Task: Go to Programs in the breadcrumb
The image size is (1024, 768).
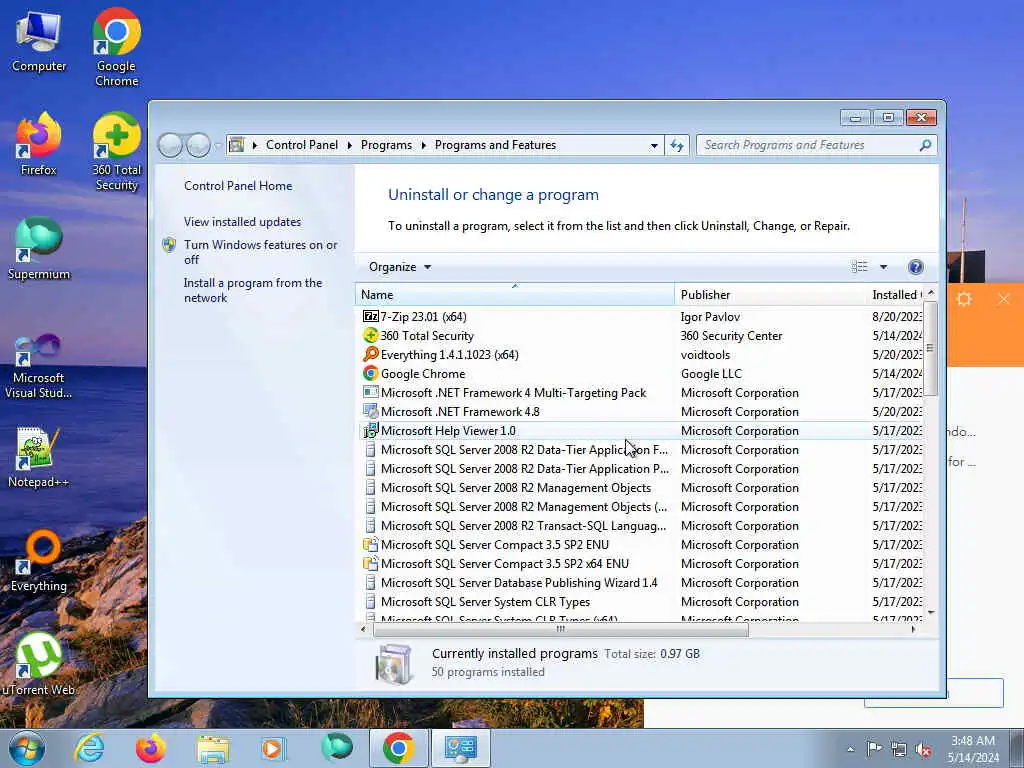Action: point(386,145)
